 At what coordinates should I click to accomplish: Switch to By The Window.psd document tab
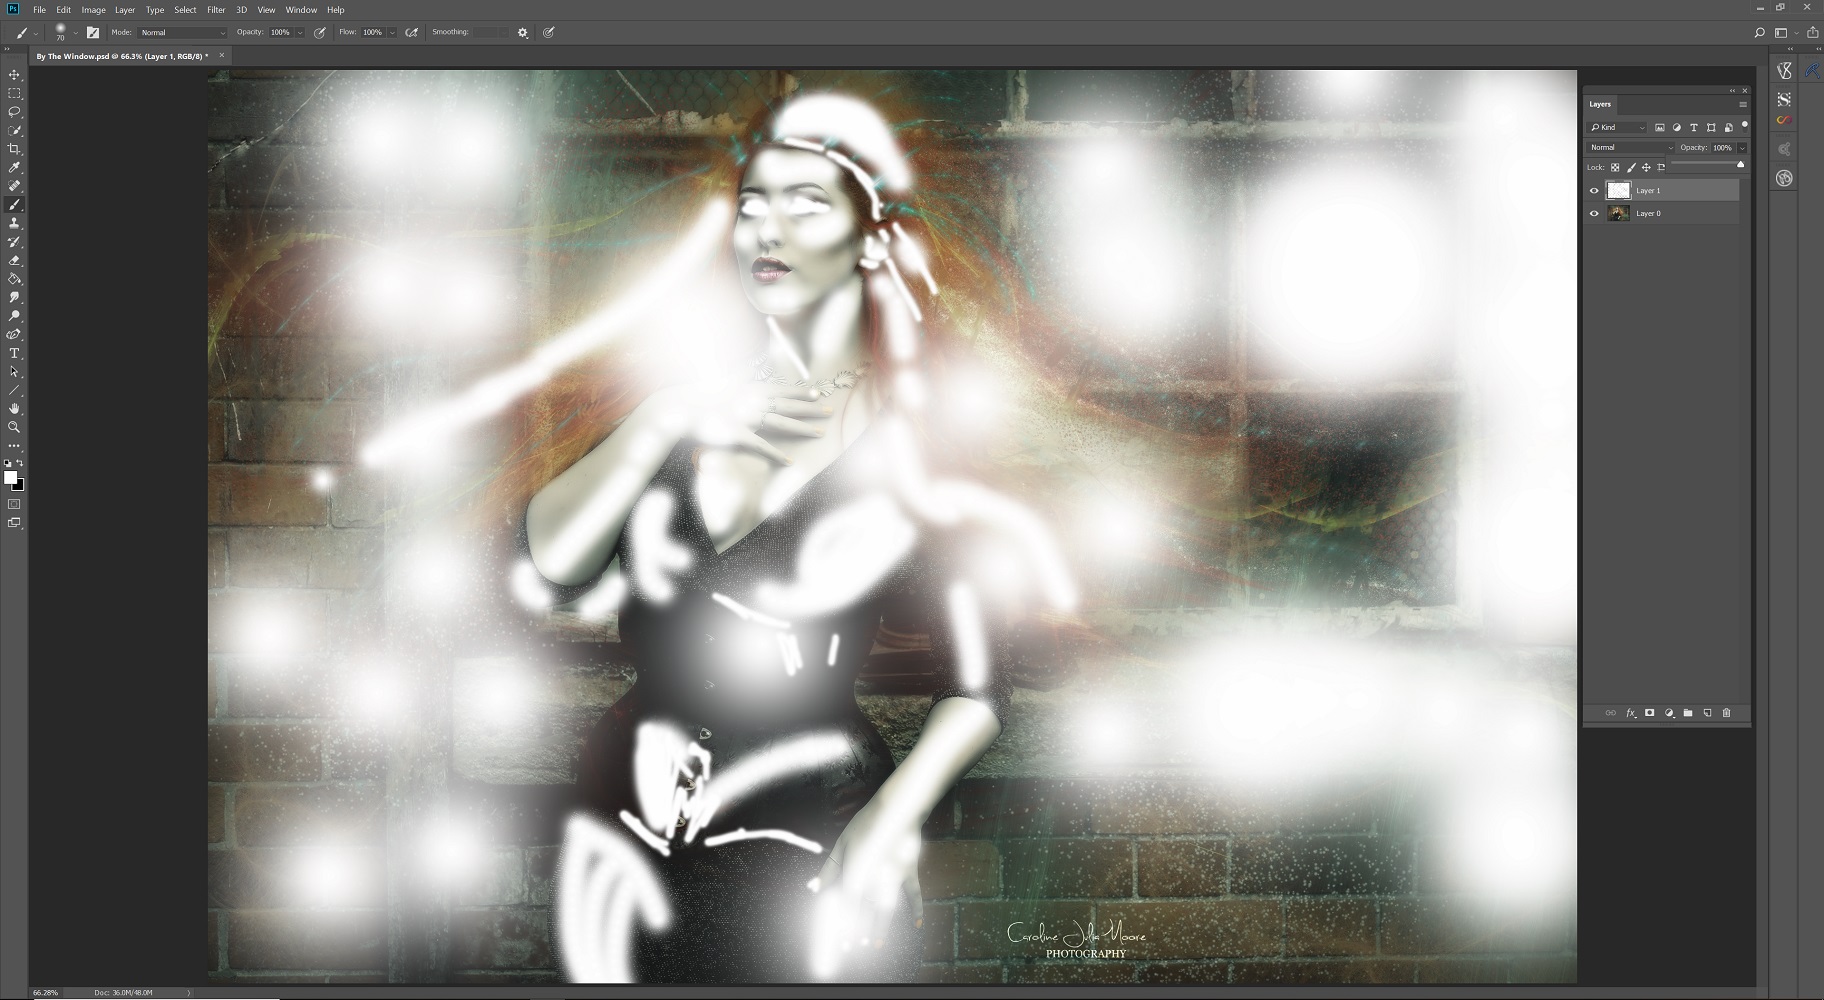(122, 56)
